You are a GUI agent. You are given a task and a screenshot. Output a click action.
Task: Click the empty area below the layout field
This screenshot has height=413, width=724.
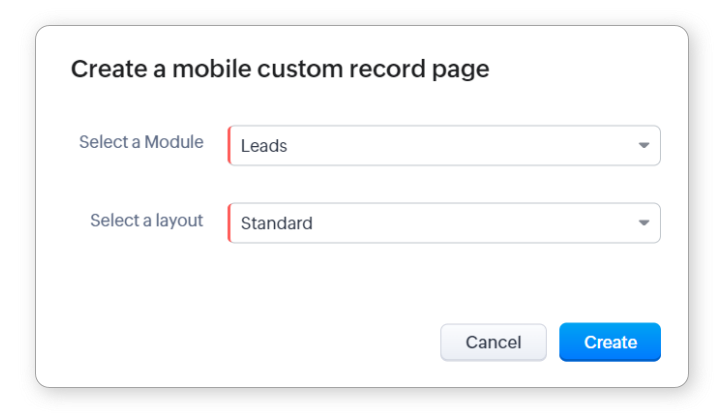tap(400, 280)
